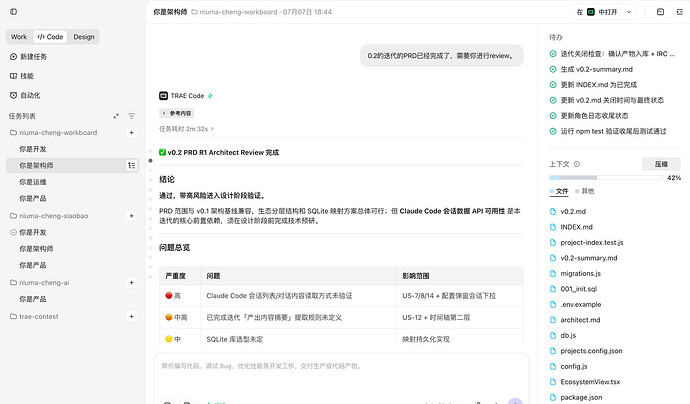Click the config.js file icon
Viewport: 690px width, 404px height.
pos(553,366)
